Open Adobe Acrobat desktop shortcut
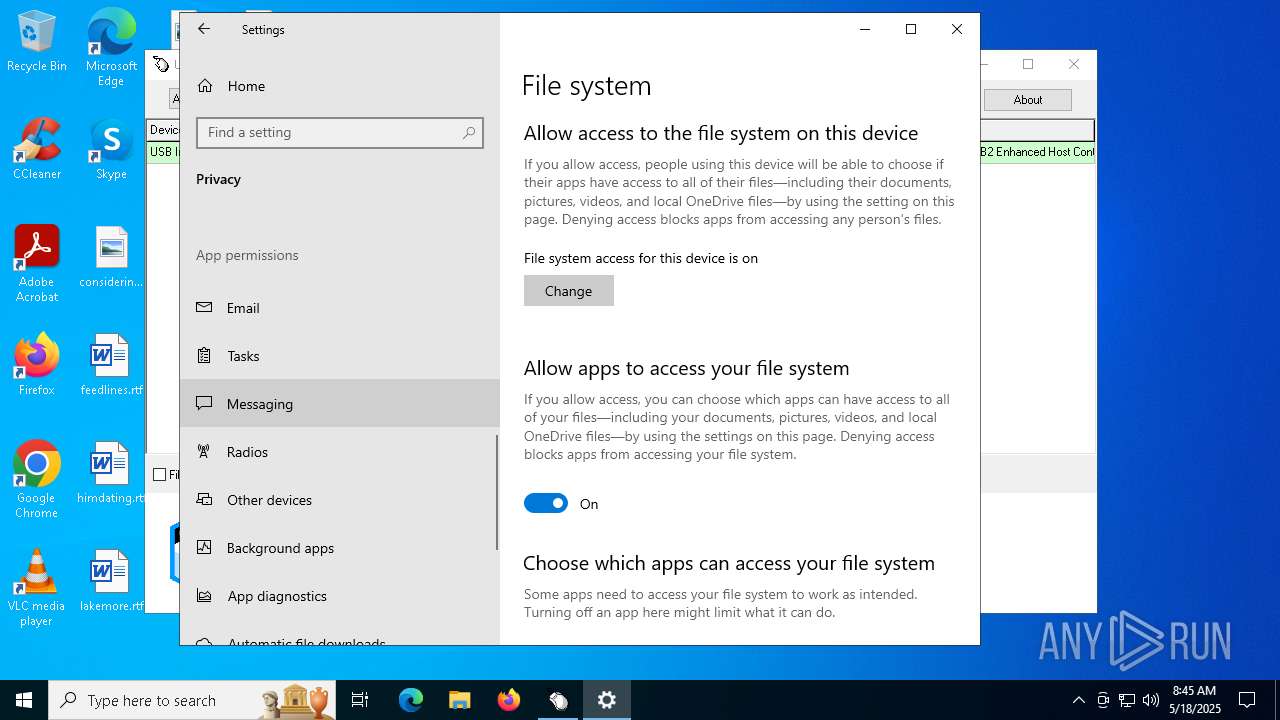Viewport: 1280px width, 720px height. tap(37, 264)
